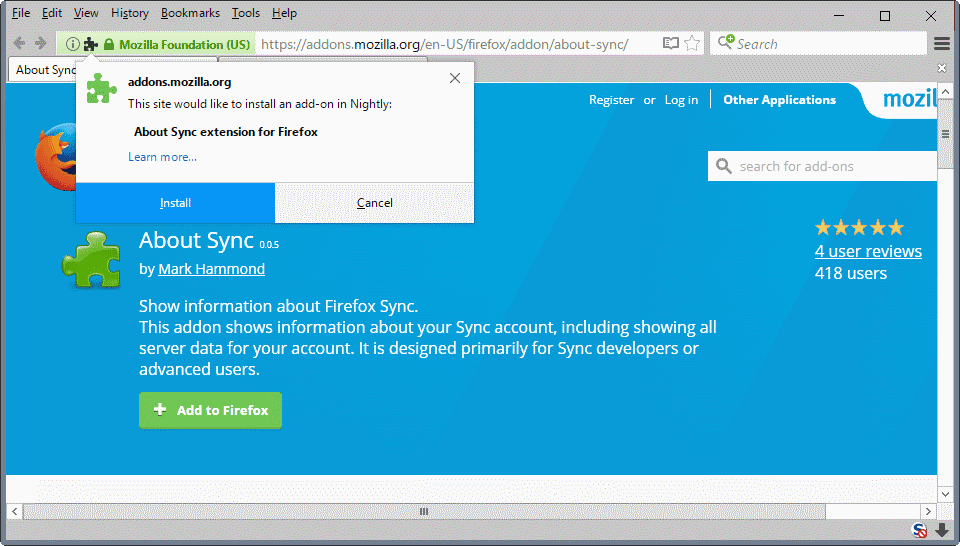Open site information icon in address bar
This screenshot has height=546, width=960.
click(x=72, y=44)
